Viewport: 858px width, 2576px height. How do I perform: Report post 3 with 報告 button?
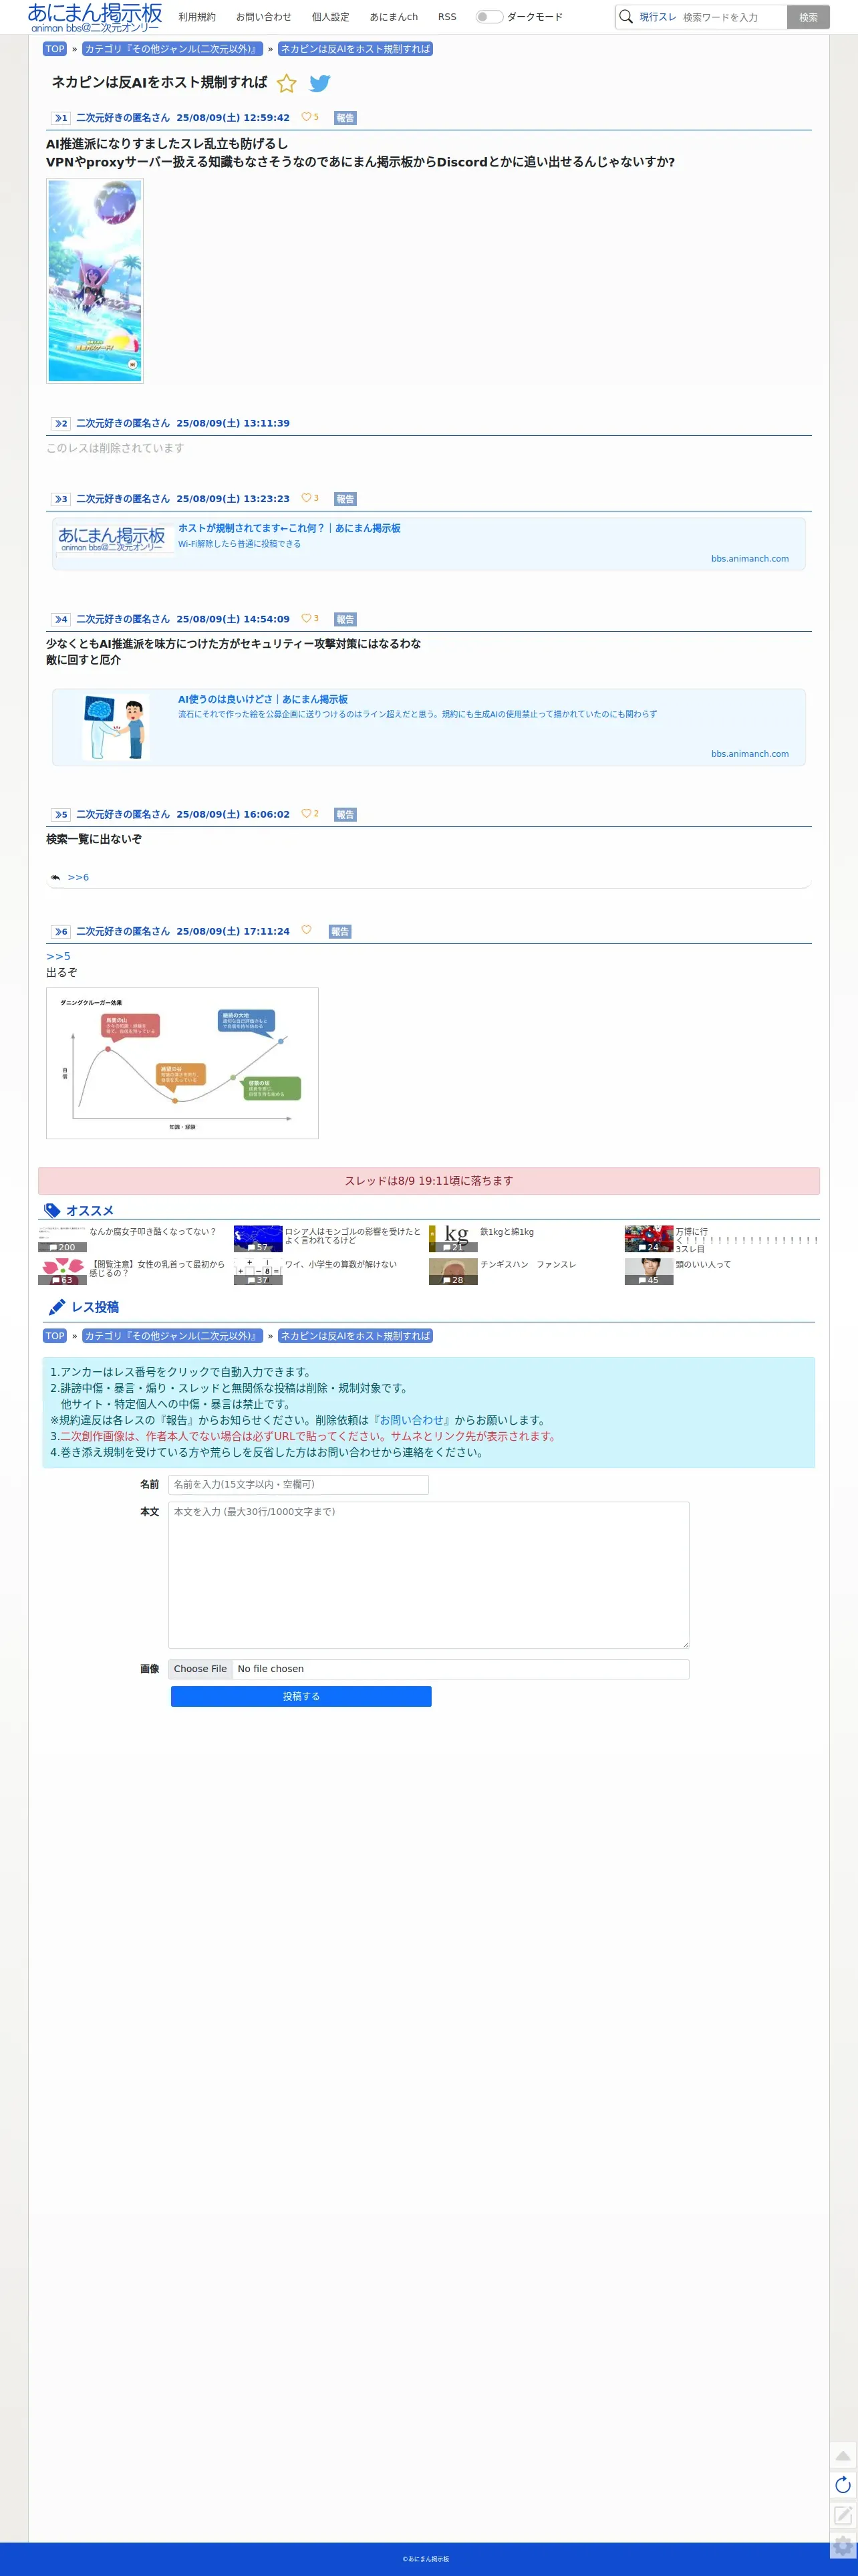(345, 499)
